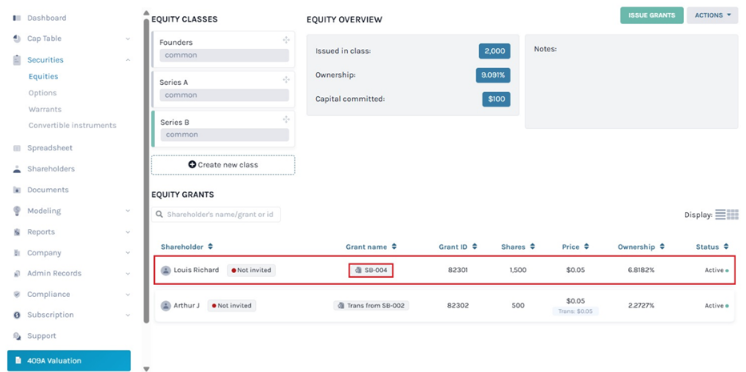Expand the Cap Table menu chevron
The height and width of the screenshot is (372, 746).
pyautogui.click(x=128, y=39)
